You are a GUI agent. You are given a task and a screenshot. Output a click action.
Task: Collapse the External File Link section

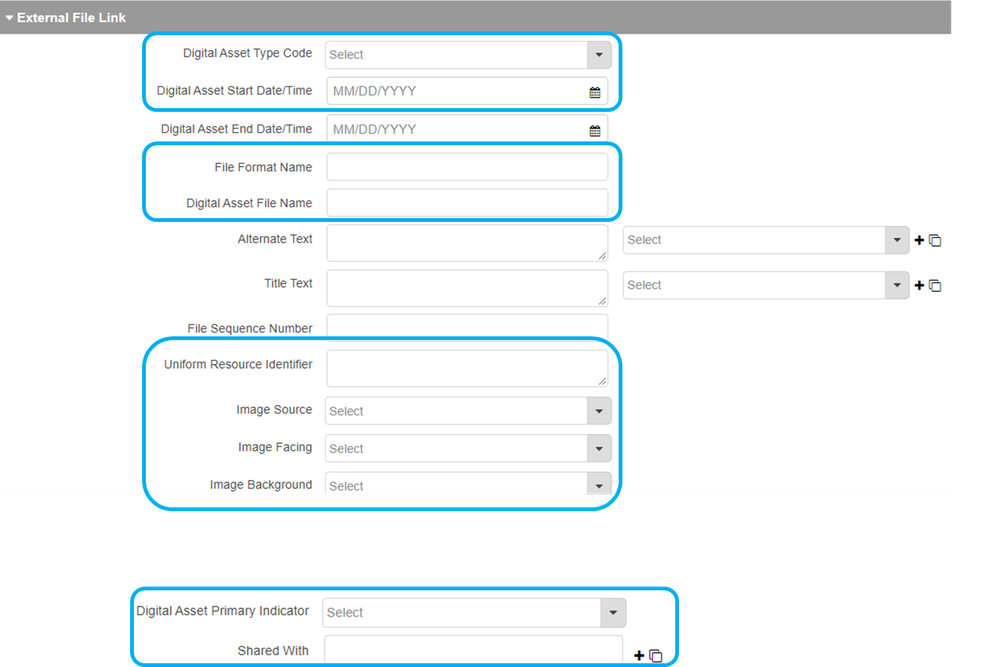(x=10, y=18)
